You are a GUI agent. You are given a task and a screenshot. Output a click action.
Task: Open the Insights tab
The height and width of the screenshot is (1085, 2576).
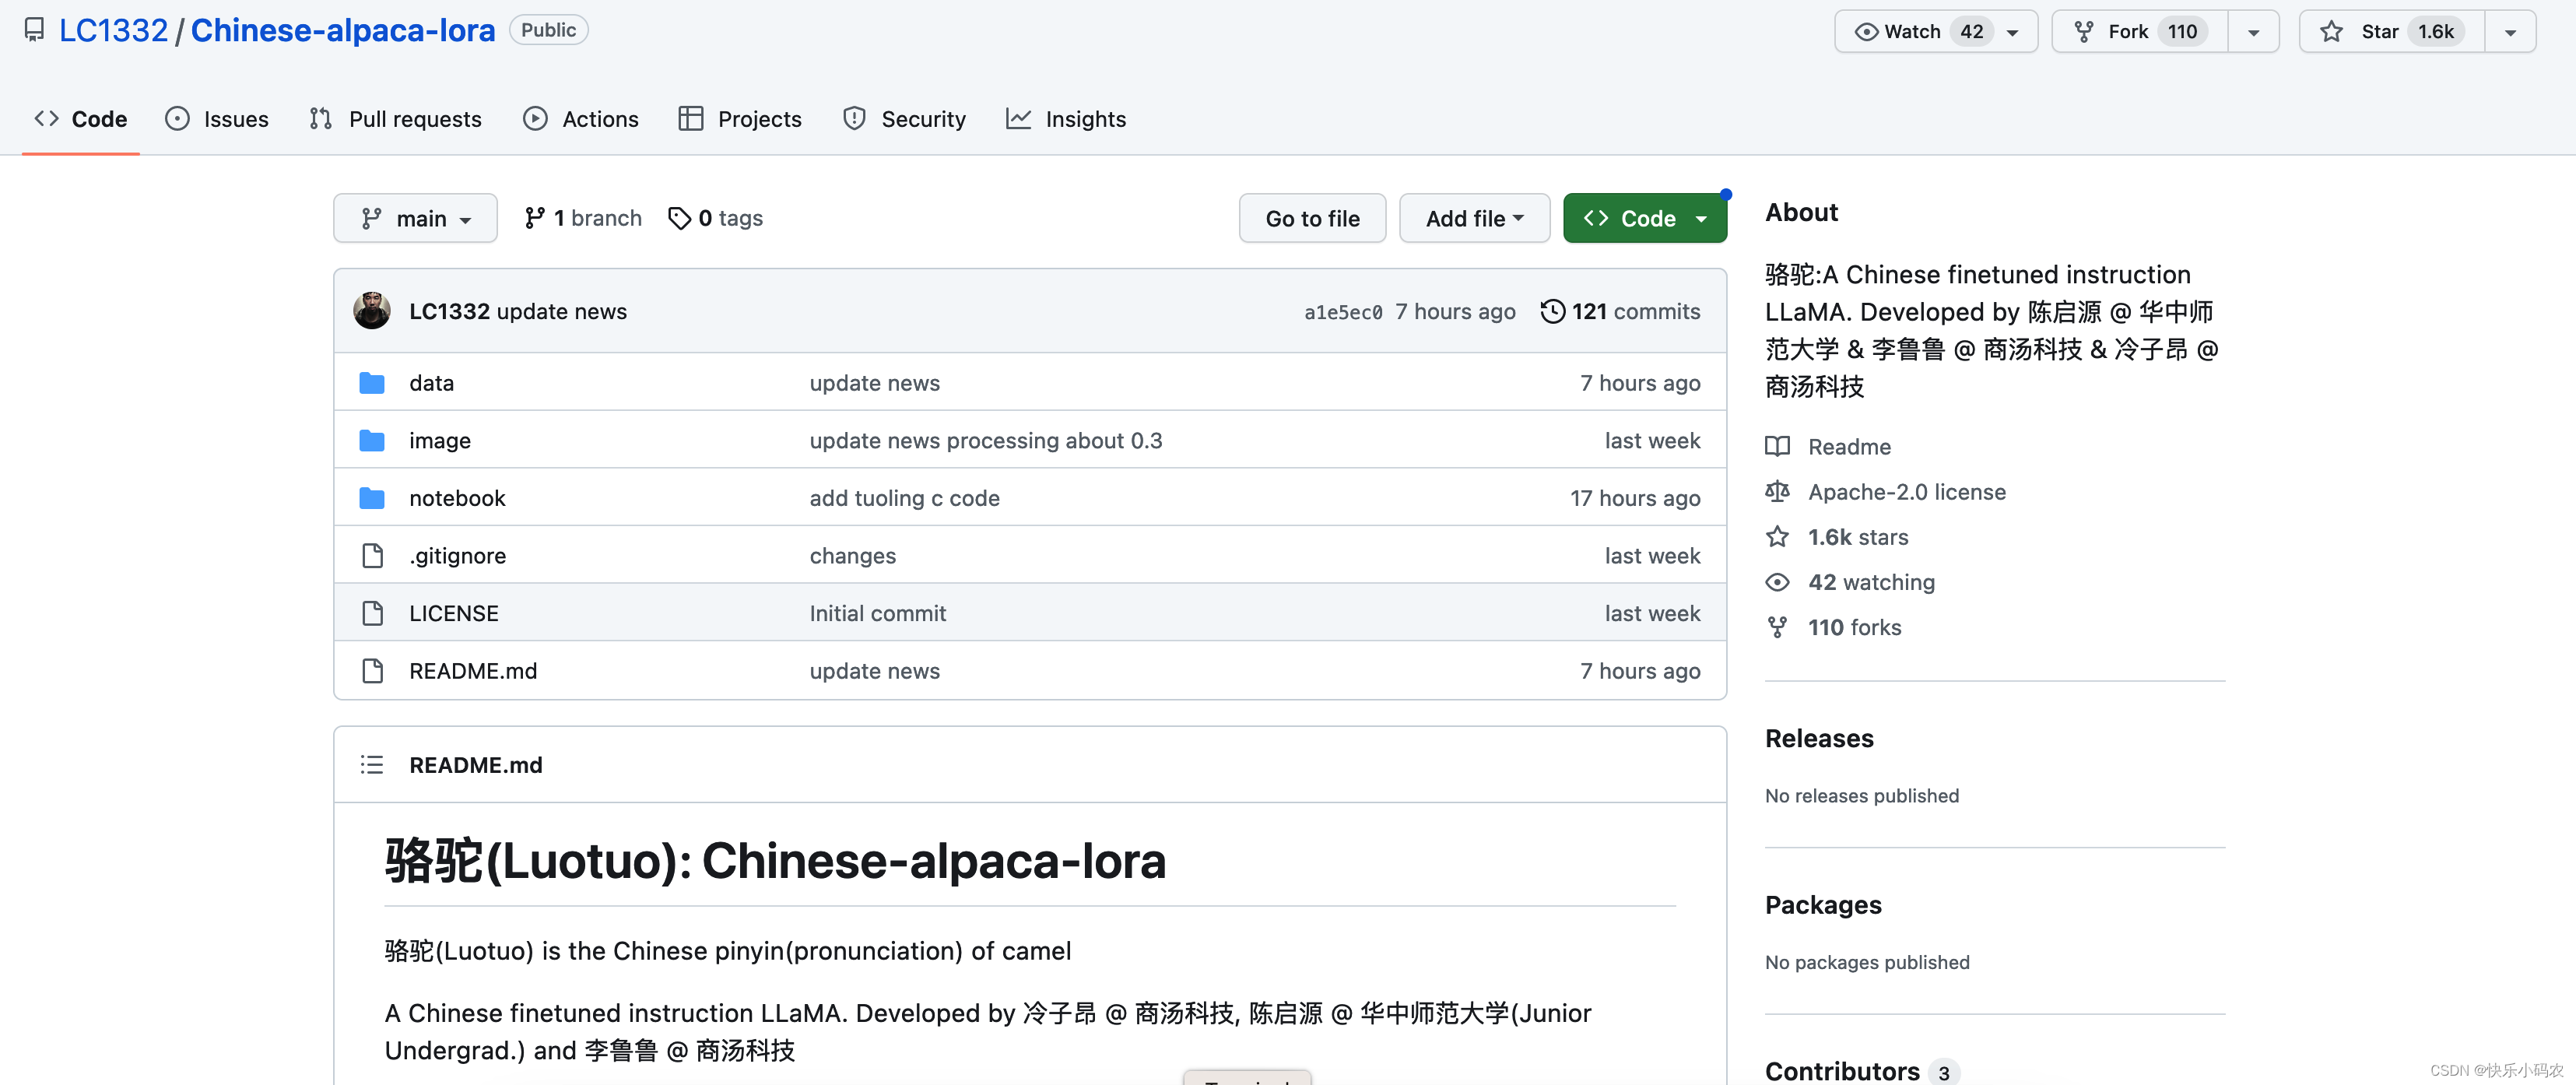click(1066, 119)
